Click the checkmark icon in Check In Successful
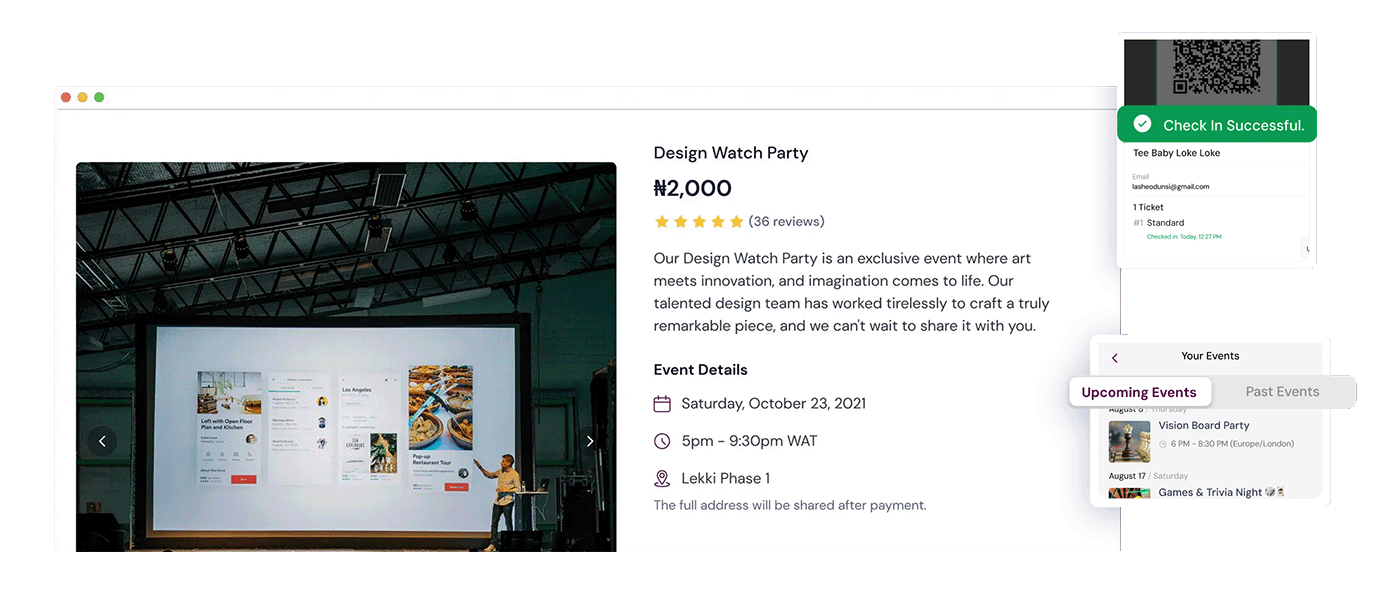This screenshot has width=1396, height=608. tap(1142, 125)
